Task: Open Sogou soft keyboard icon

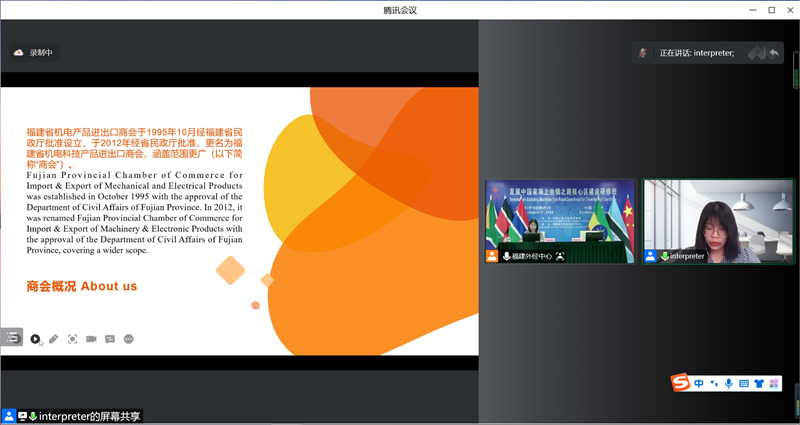Action: (x=744, y=383)
